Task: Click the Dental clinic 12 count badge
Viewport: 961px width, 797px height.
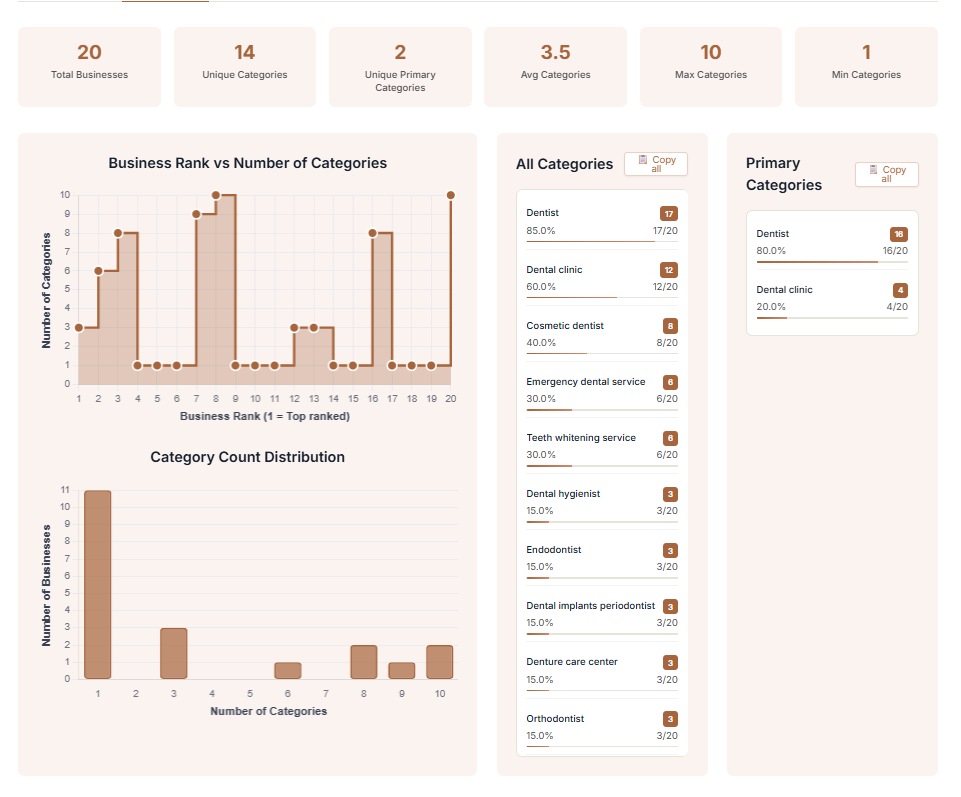Action: click(x=669, y=270)
